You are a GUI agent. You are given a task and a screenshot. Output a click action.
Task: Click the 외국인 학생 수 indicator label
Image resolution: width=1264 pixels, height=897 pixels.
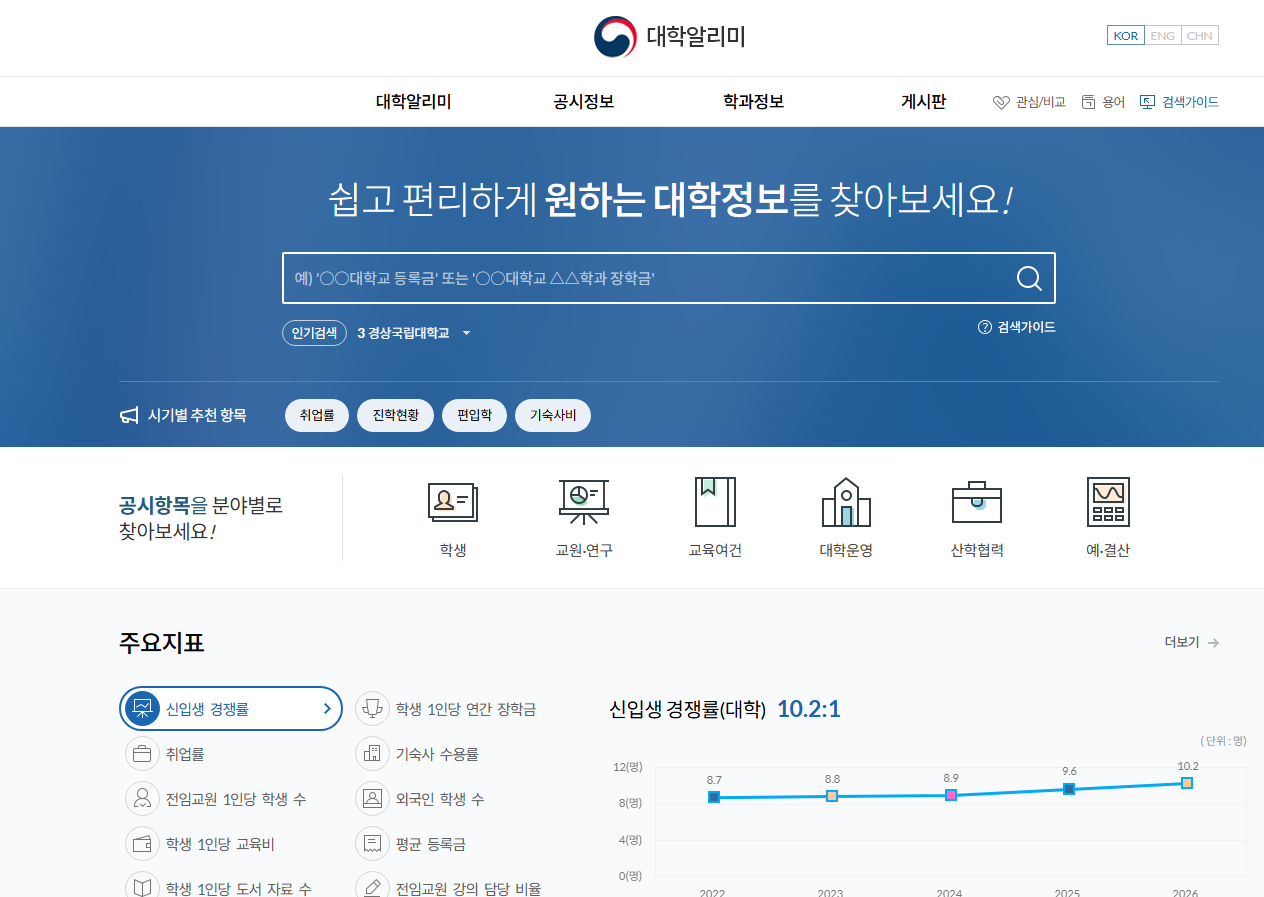(x=440, y=799)
